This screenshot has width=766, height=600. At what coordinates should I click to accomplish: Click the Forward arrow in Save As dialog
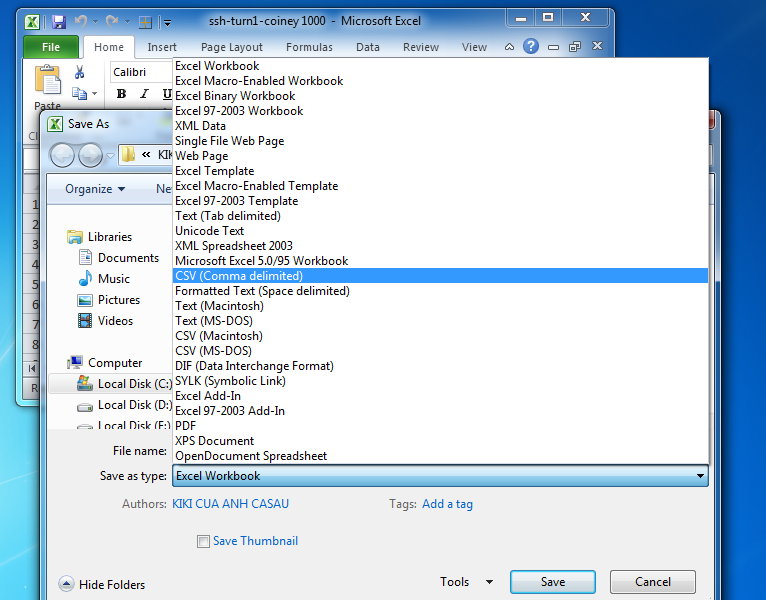pos(90,155)
